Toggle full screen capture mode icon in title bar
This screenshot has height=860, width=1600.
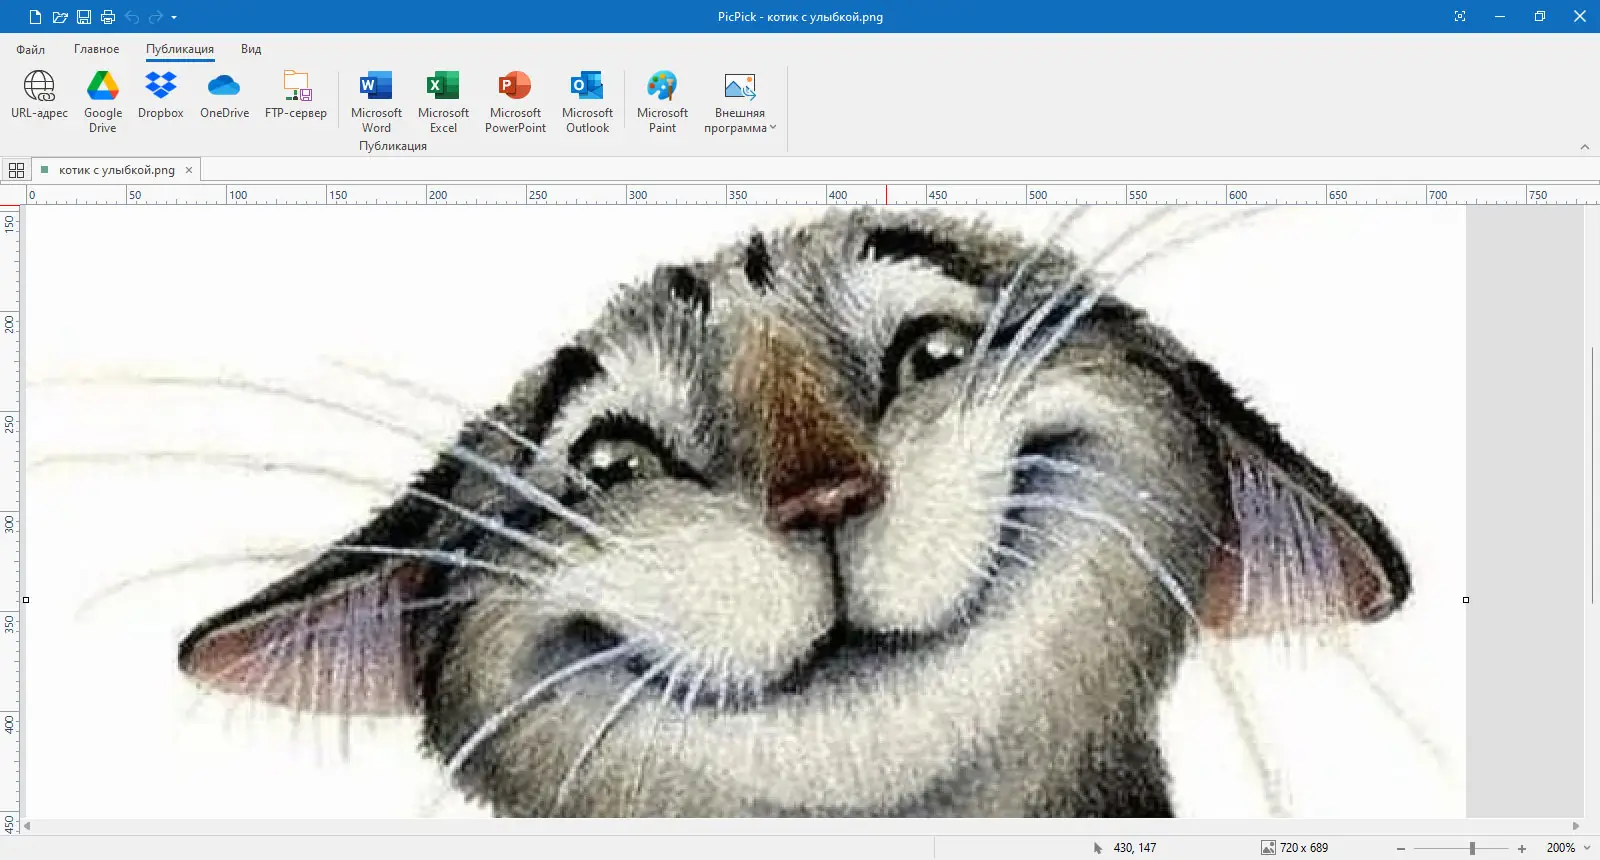tap(1460, 16)
